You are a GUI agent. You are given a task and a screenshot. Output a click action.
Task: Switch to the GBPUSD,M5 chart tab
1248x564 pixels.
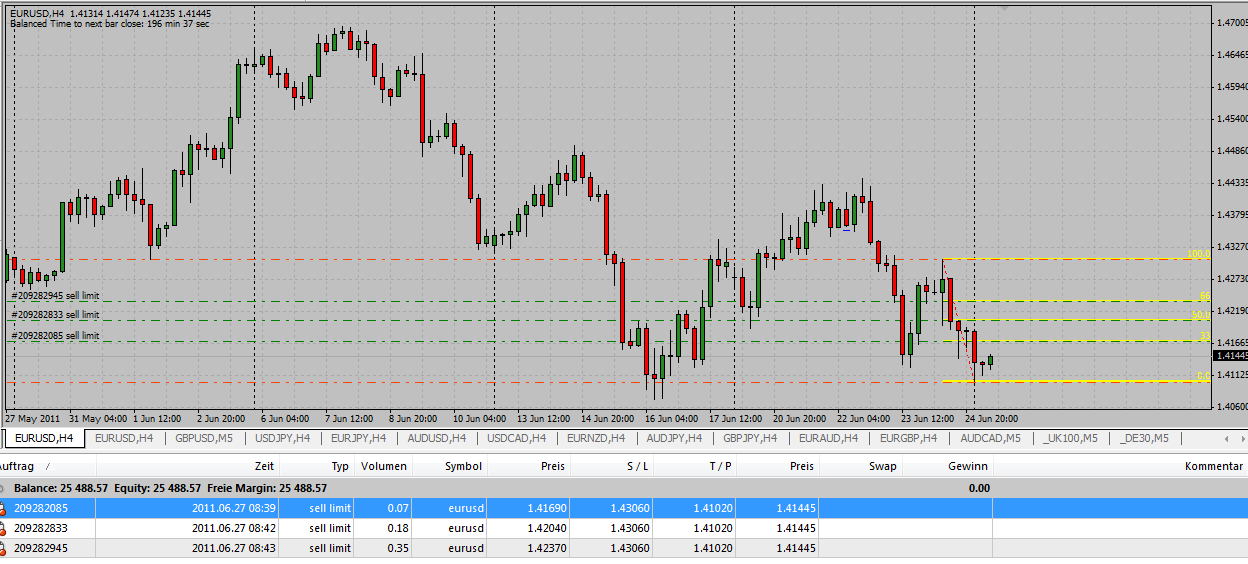(203, 438)
